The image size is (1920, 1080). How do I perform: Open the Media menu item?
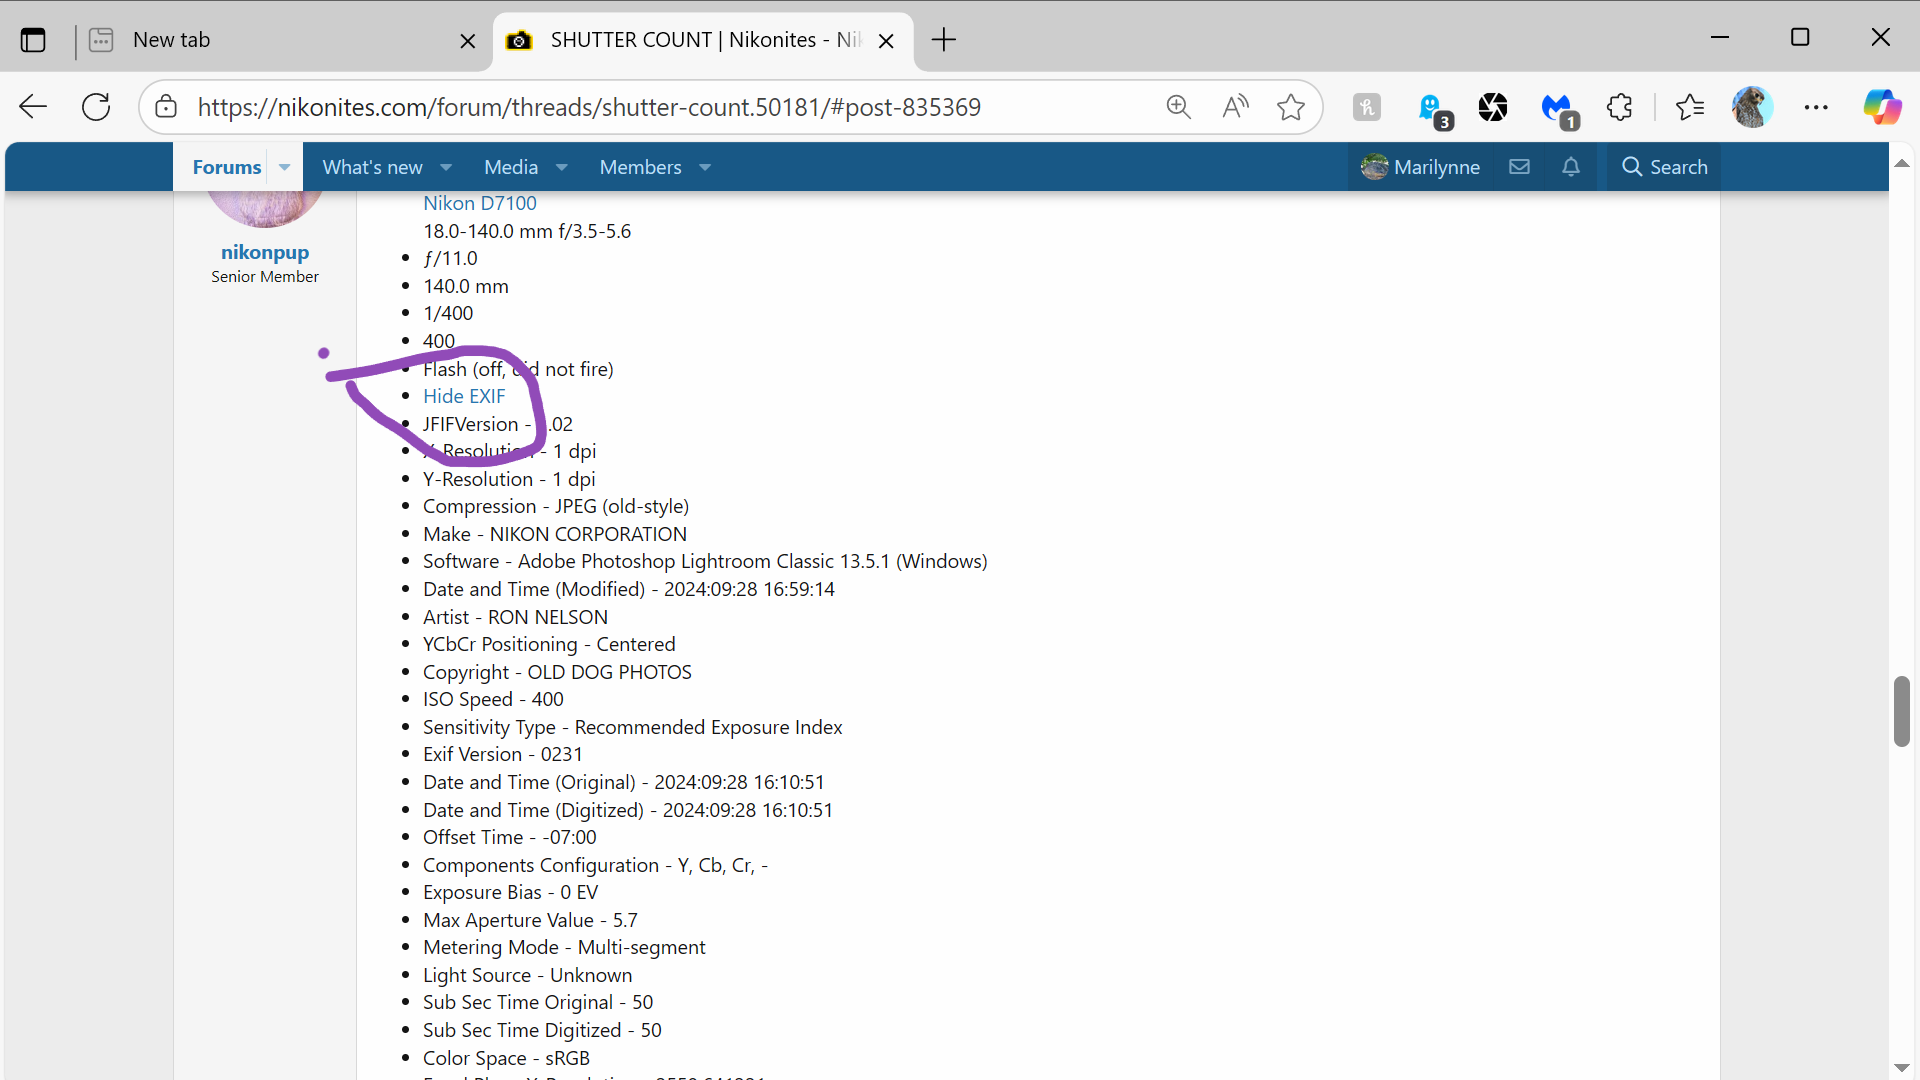click(x=510, y=167)
